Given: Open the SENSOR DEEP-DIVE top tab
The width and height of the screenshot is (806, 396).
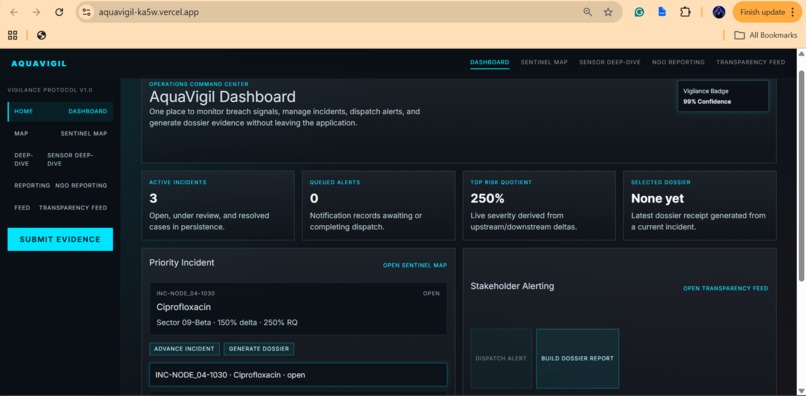Looking at the screenshot, I should (610, 62).
